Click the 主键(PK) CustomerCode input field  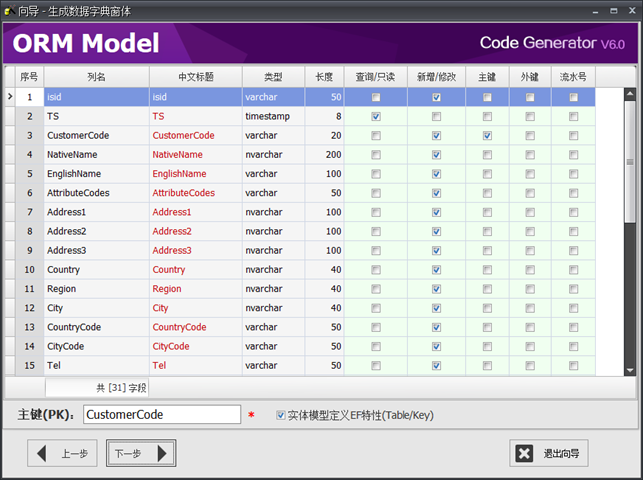161,414
